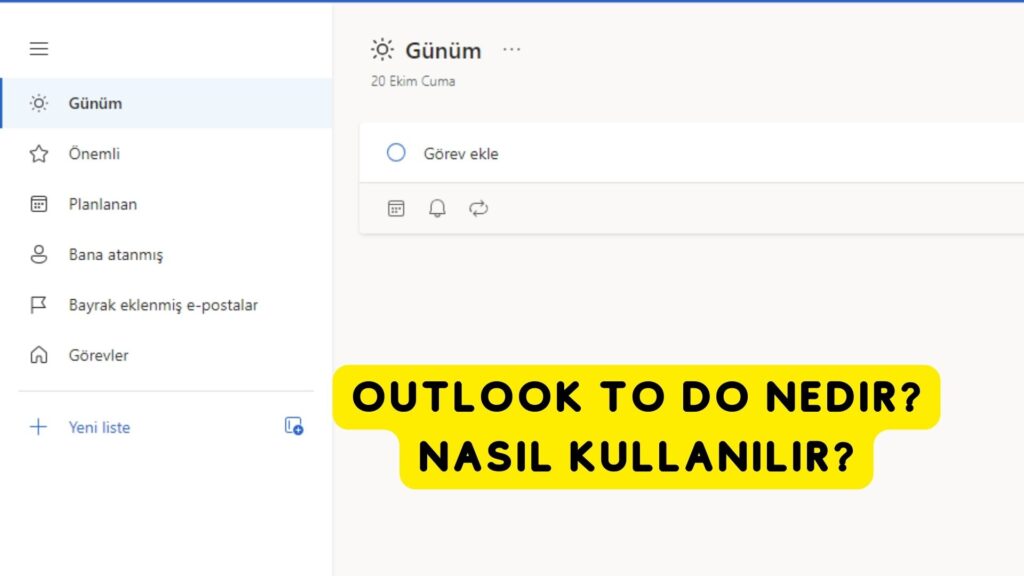Toggle the Görev ekle completion circle
Viewport: 1024px width, 576px height.
pos(396,152)
